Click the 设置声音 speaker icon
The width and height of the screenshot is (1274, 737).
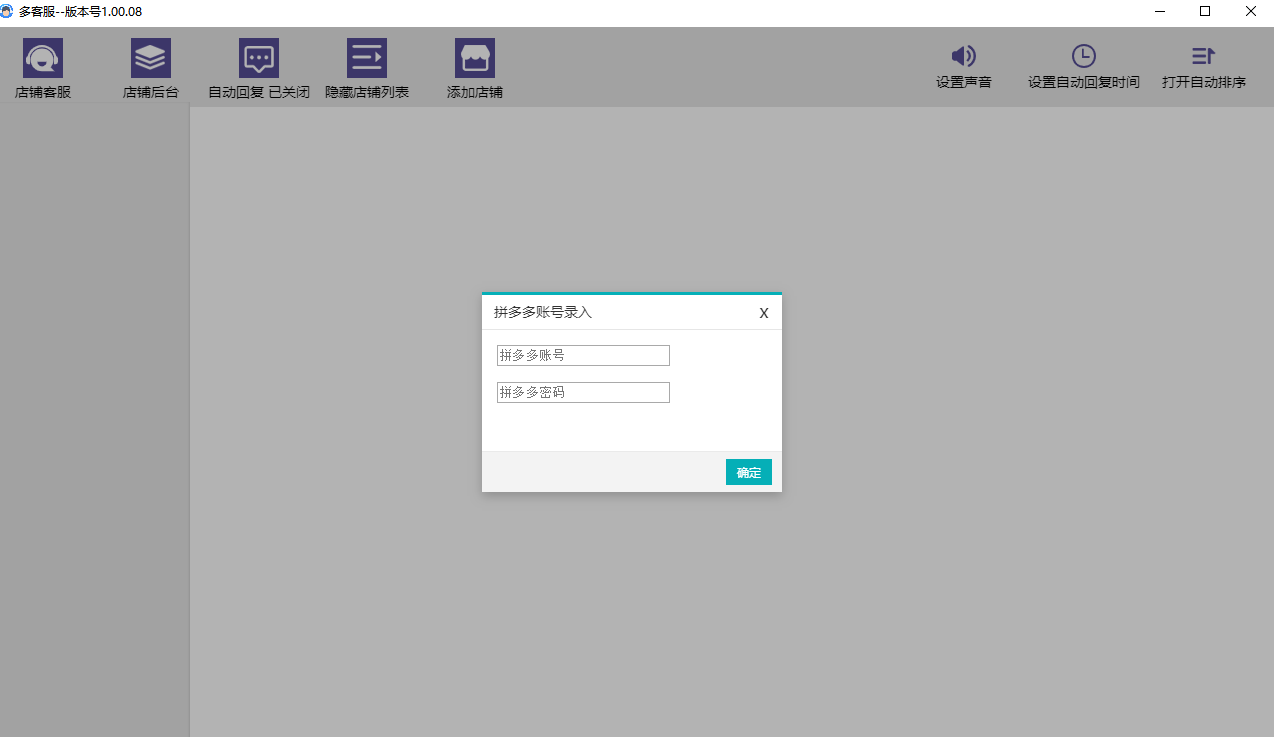(964, 56)
